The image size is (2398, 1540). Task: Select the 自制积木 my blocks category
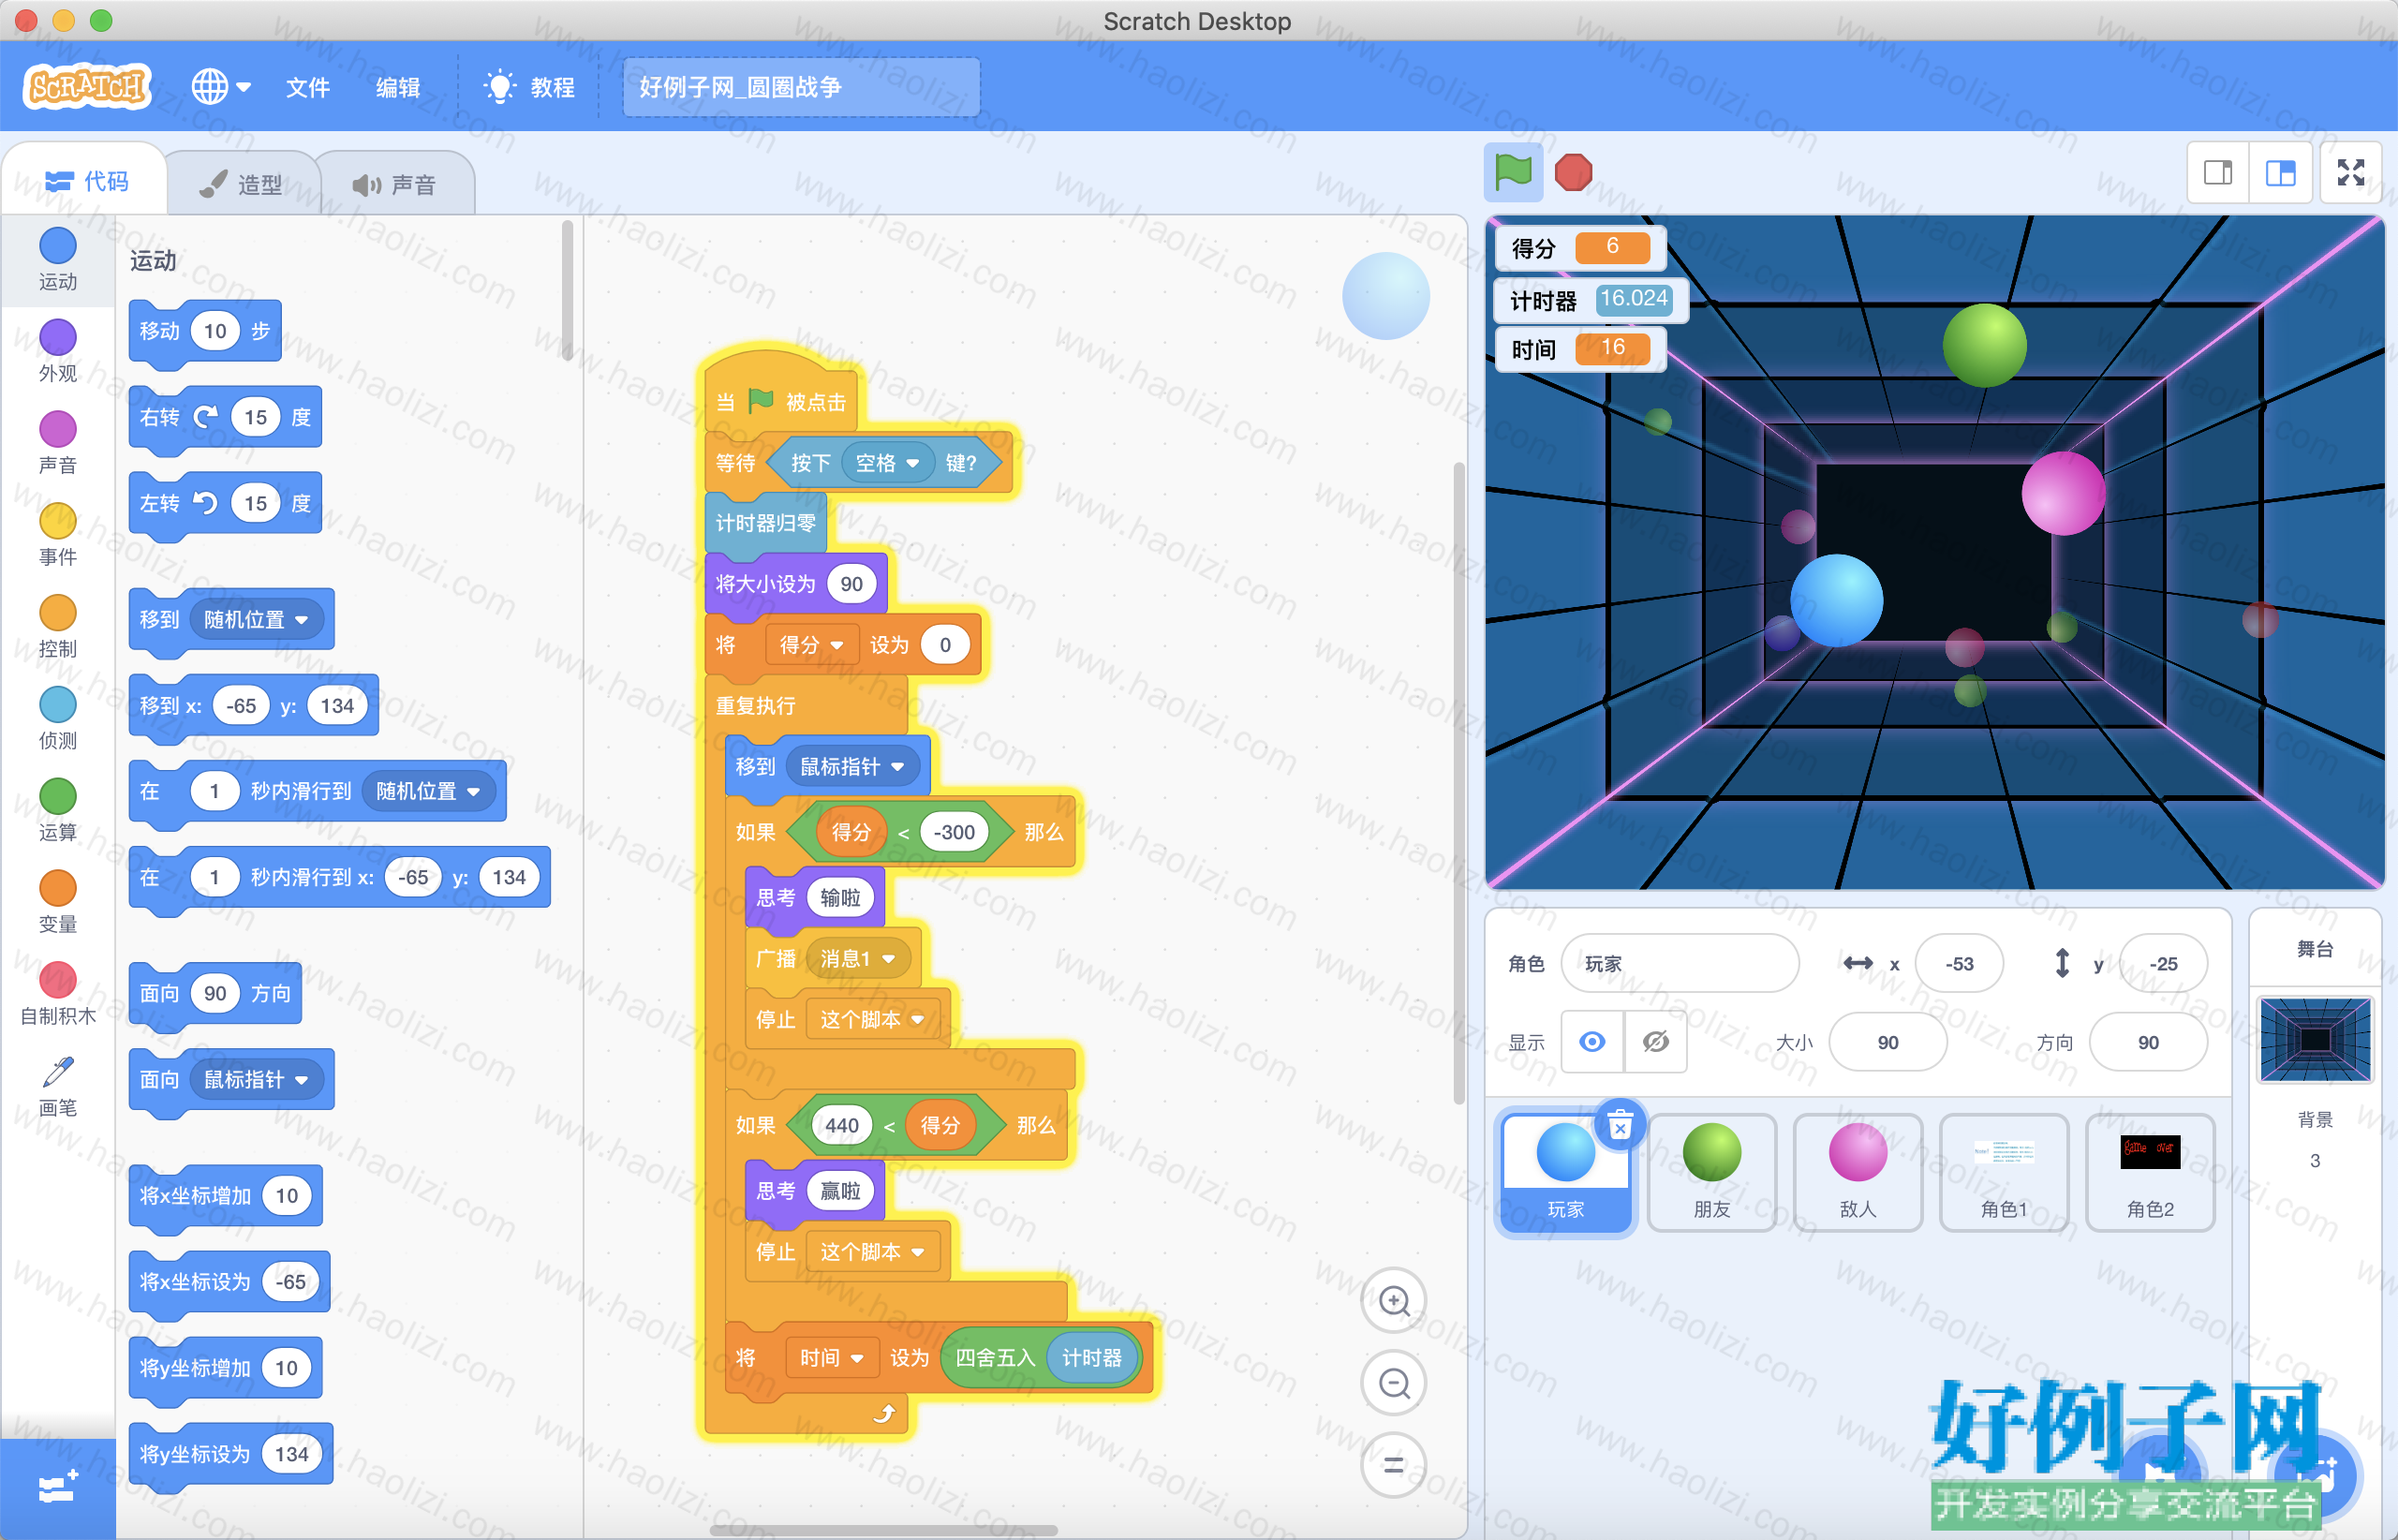[x=58, y=995]
